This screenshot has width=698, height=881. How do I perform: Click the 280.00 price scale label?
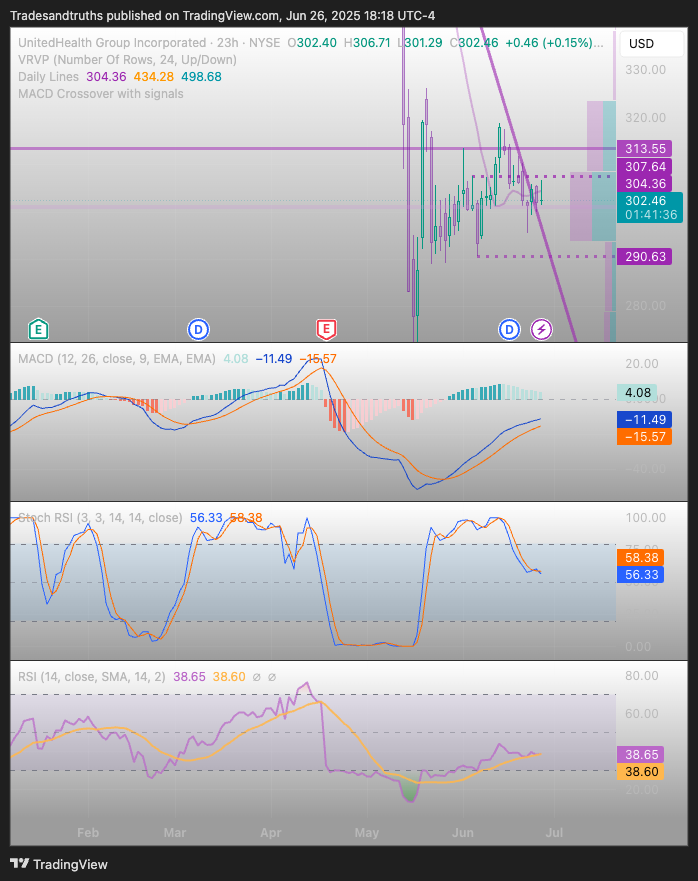pos(645,306)
